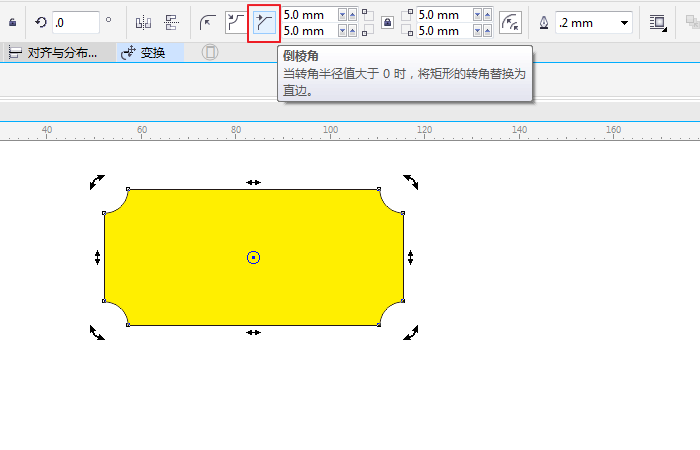Click the relative corner scaling icon
The image size is (700, 450).
pos(510,22)
